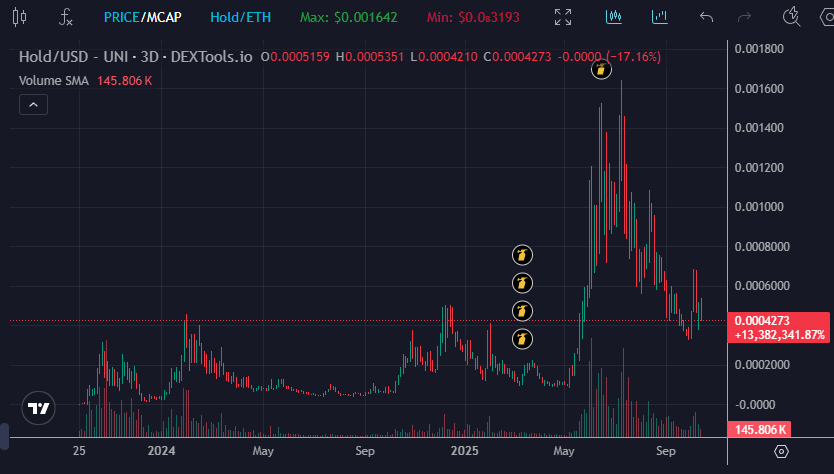Click the highlighted candles chart icon
This screenshot has height=474, width=834.
click(613, 17)
